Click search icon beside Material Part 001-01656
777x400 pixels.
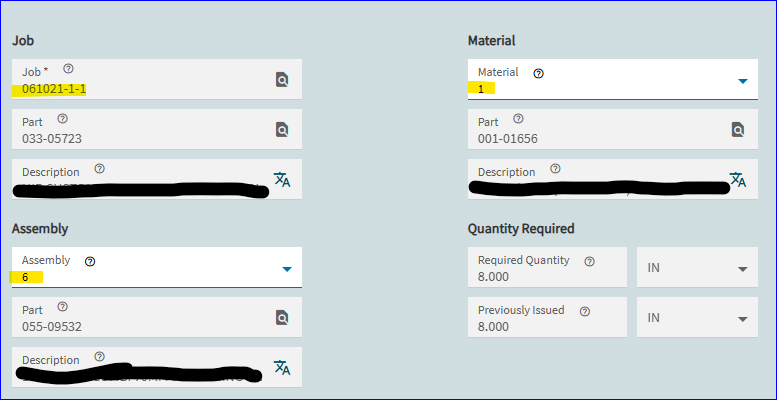738,130
